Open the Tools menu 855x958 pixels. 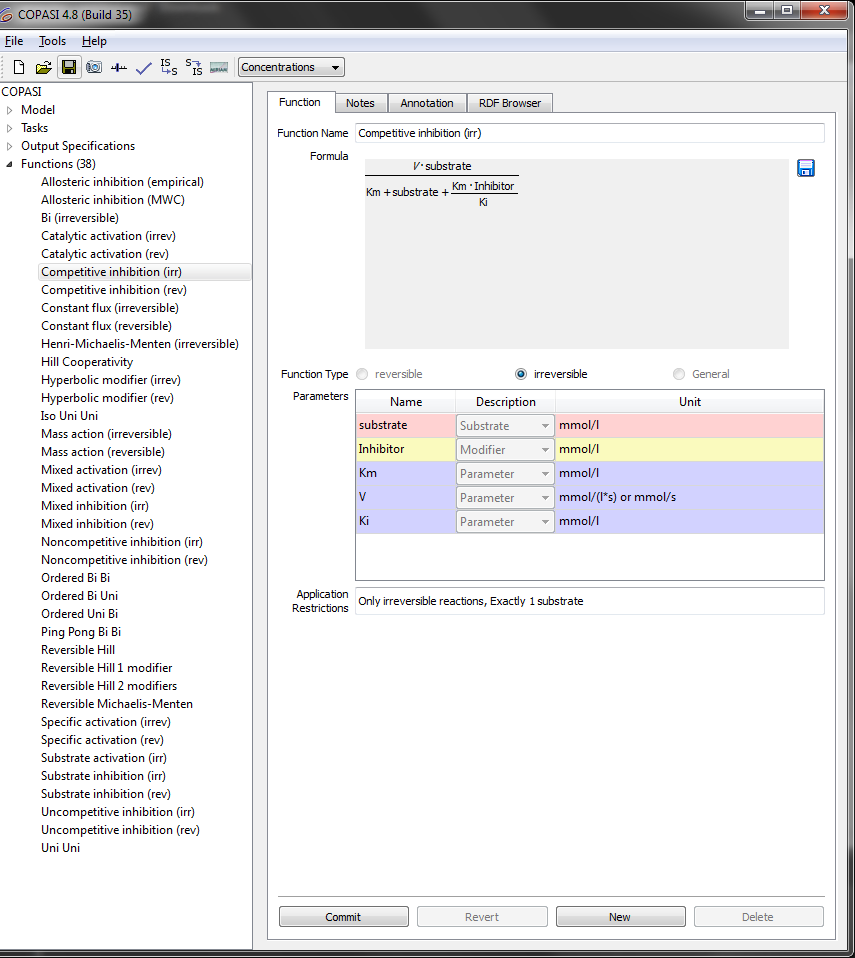(x=52, y=41)
